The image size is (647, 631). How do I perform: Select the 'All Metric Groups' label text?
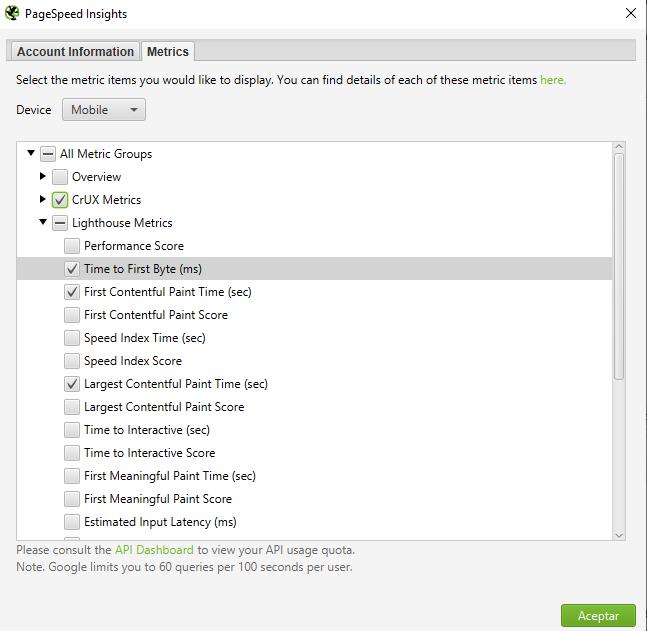tap(106, 154)
